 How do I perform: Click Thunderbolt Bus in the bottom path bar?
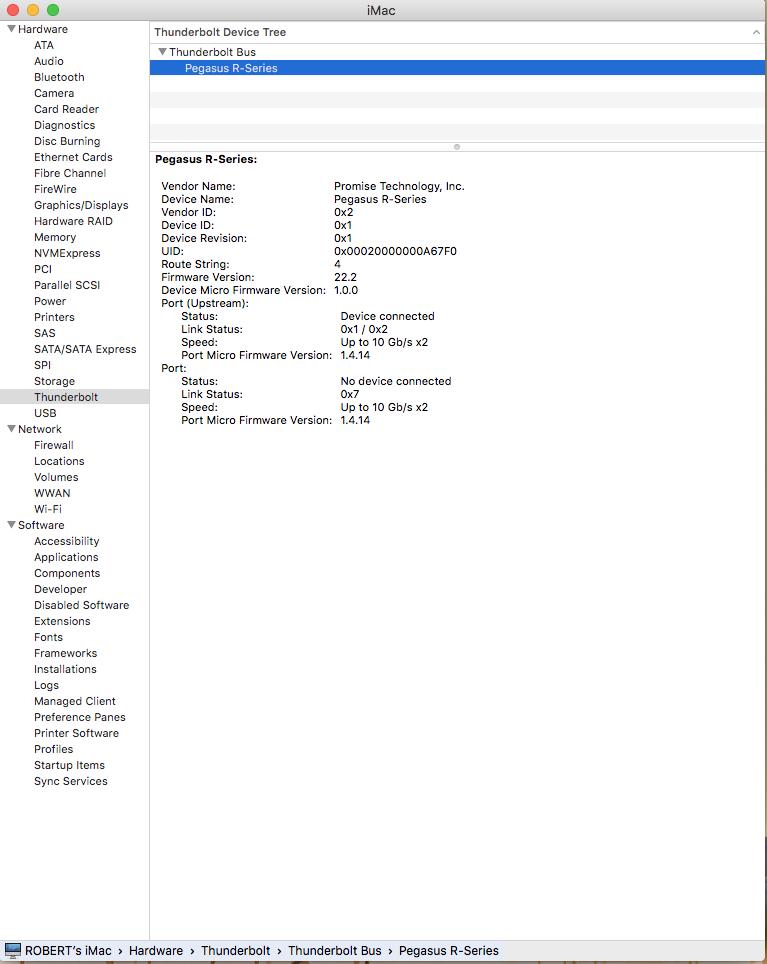[x=335, y=950]
